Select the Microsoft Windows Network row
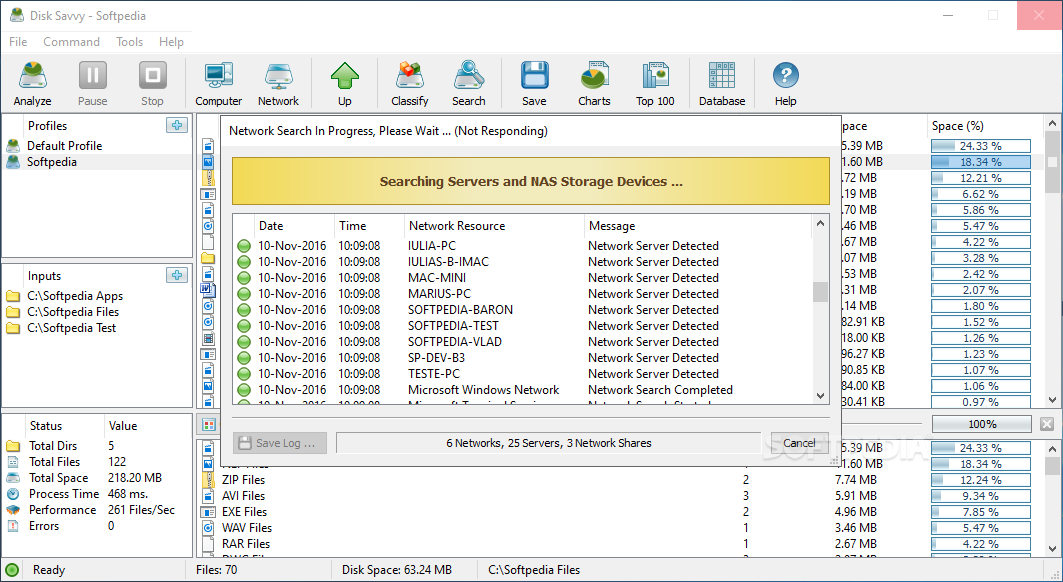Screen dimensions: 1063x582 click(x=522, y=389)
